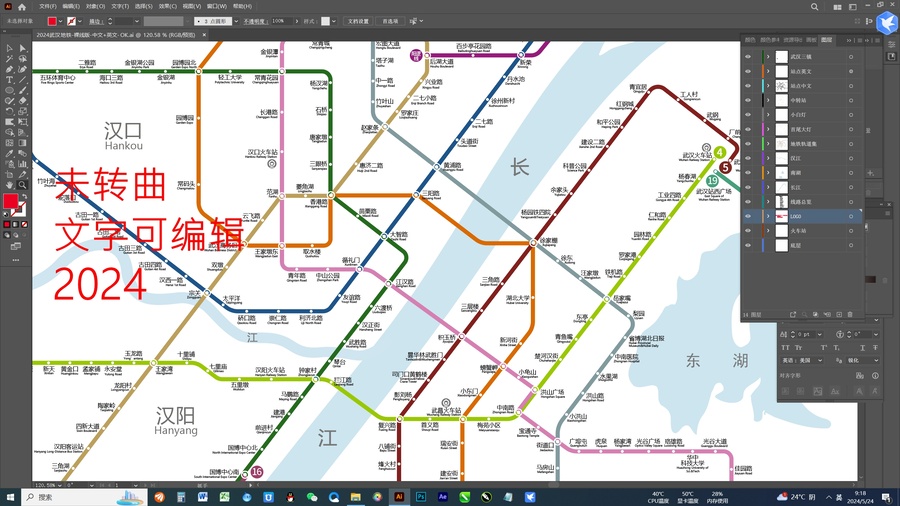Select the Shape Builder tool
Screen dimensions: 900x506
[10, 132]
